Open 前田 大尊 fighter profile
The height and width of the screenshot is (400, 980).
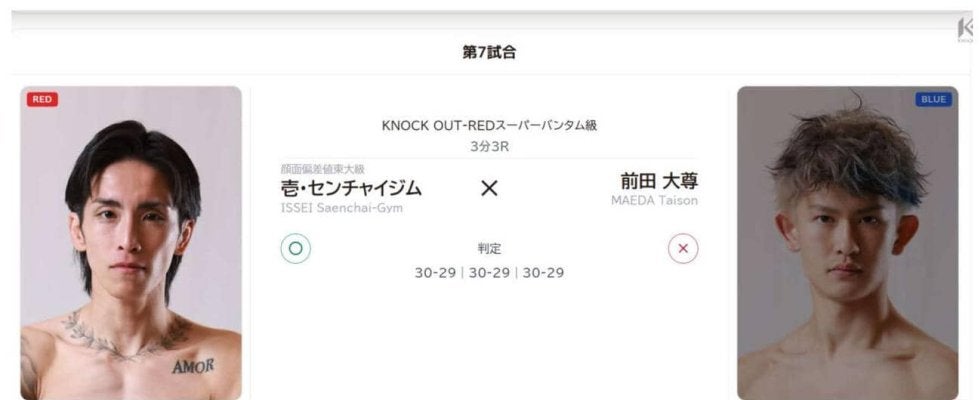659,181
